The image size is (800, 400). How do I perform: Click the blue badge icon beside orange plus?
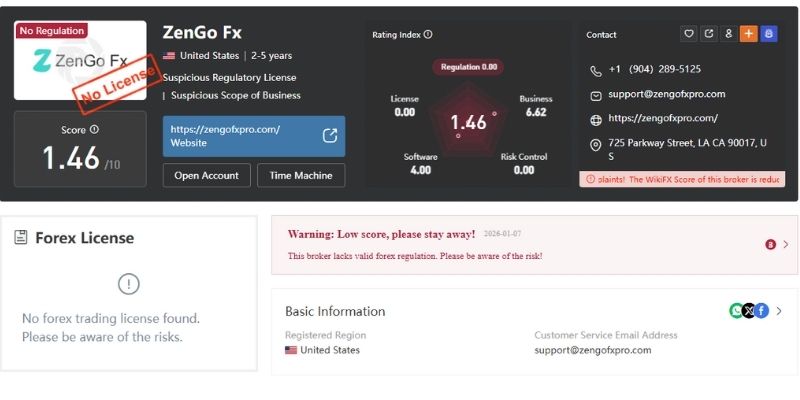tap(769, 34)
